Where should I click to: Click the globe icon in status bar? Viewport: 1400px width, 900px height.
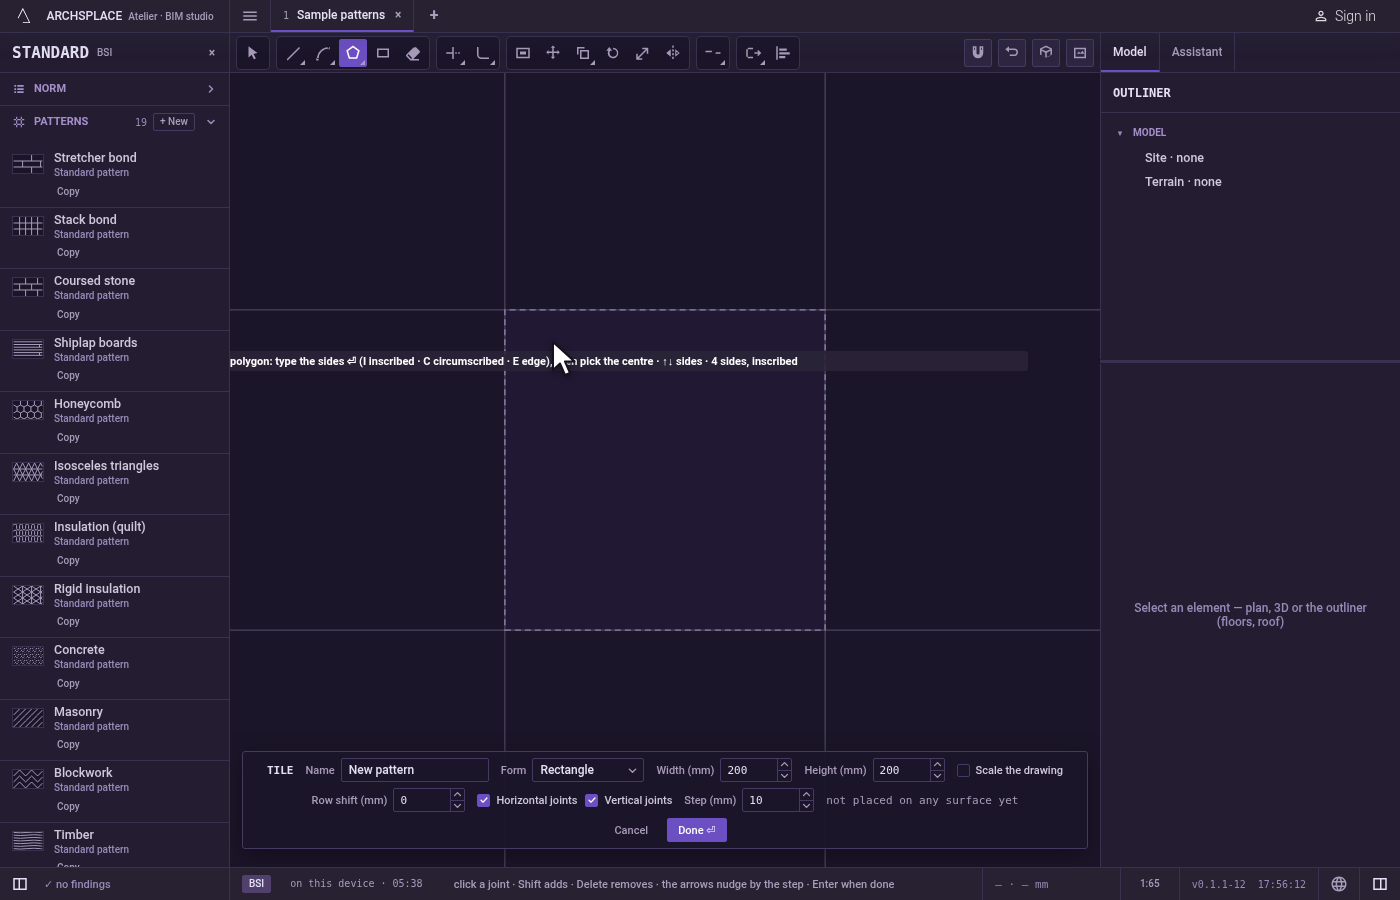(1339, 884)
